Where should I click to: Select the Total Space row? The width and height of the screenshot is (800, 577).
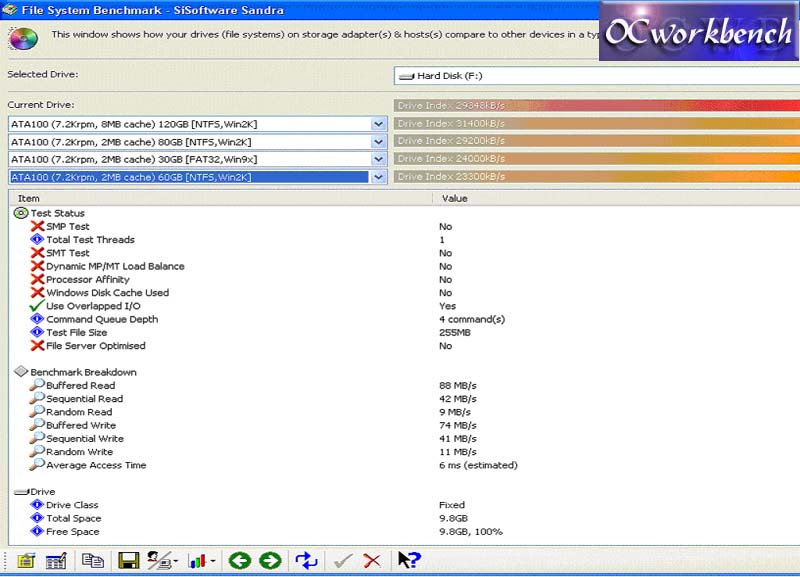click(404, 518)
